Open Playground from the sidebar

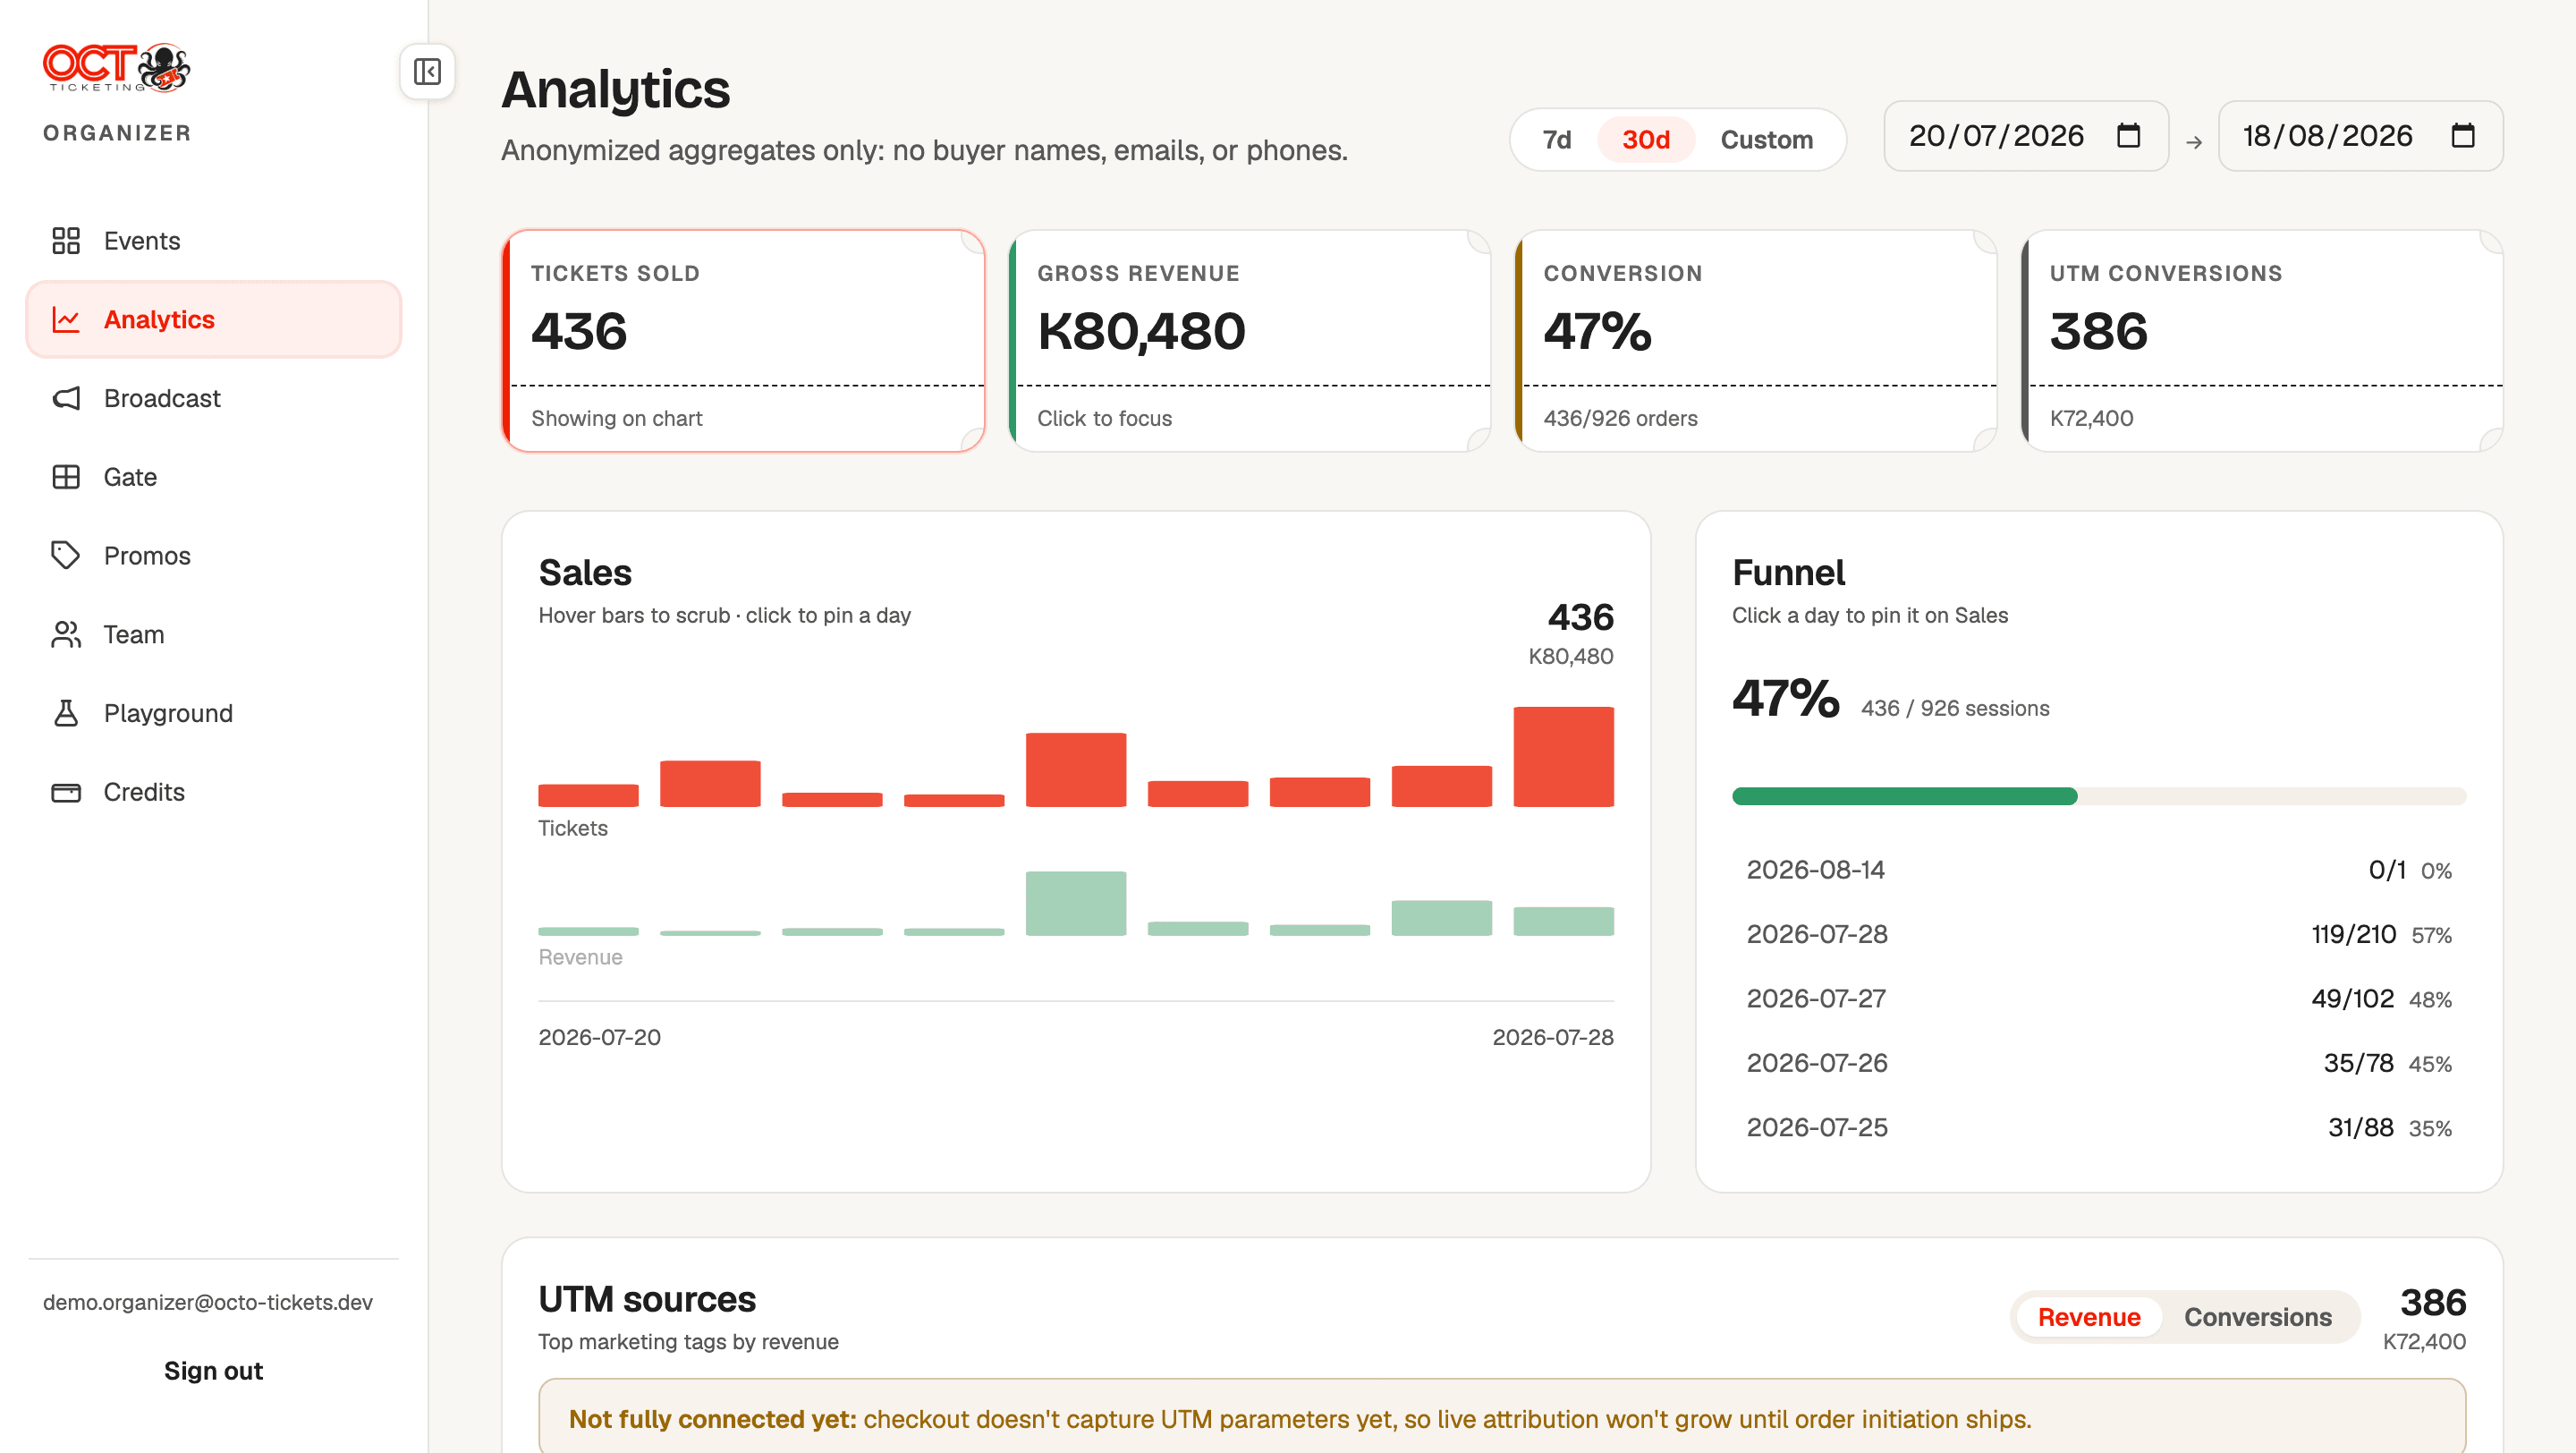(214, 713)
